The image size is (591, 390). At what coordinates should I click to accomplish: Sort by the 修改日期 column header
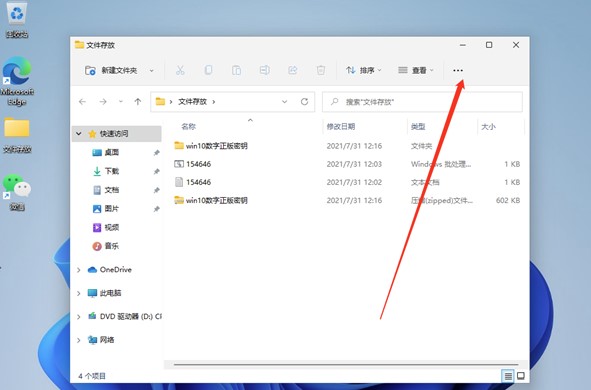341,127
